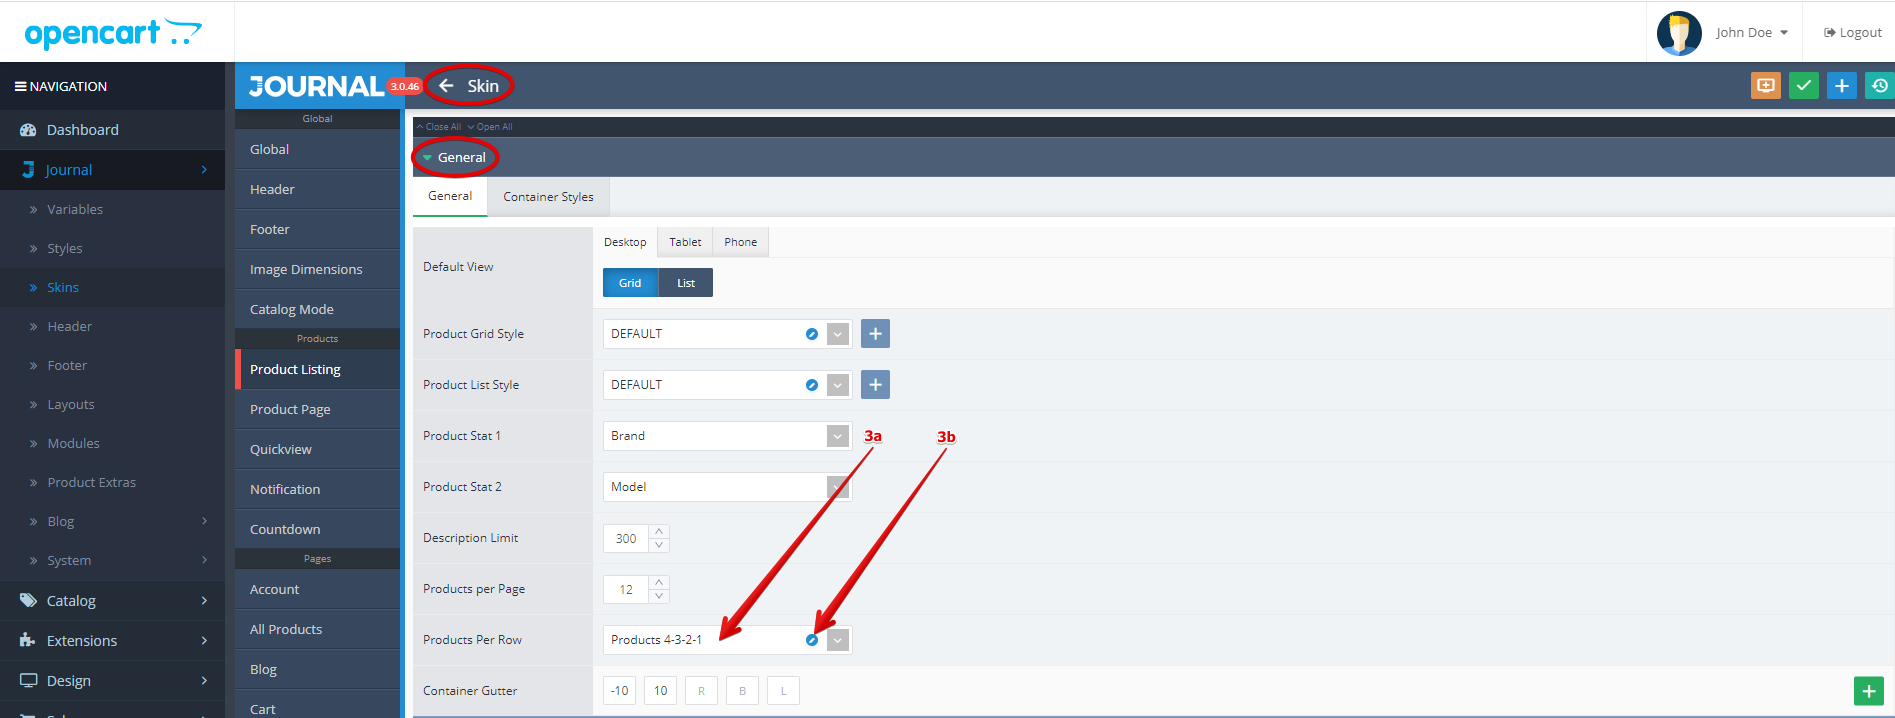Click the Container Gutter R field

pos(701,691)
